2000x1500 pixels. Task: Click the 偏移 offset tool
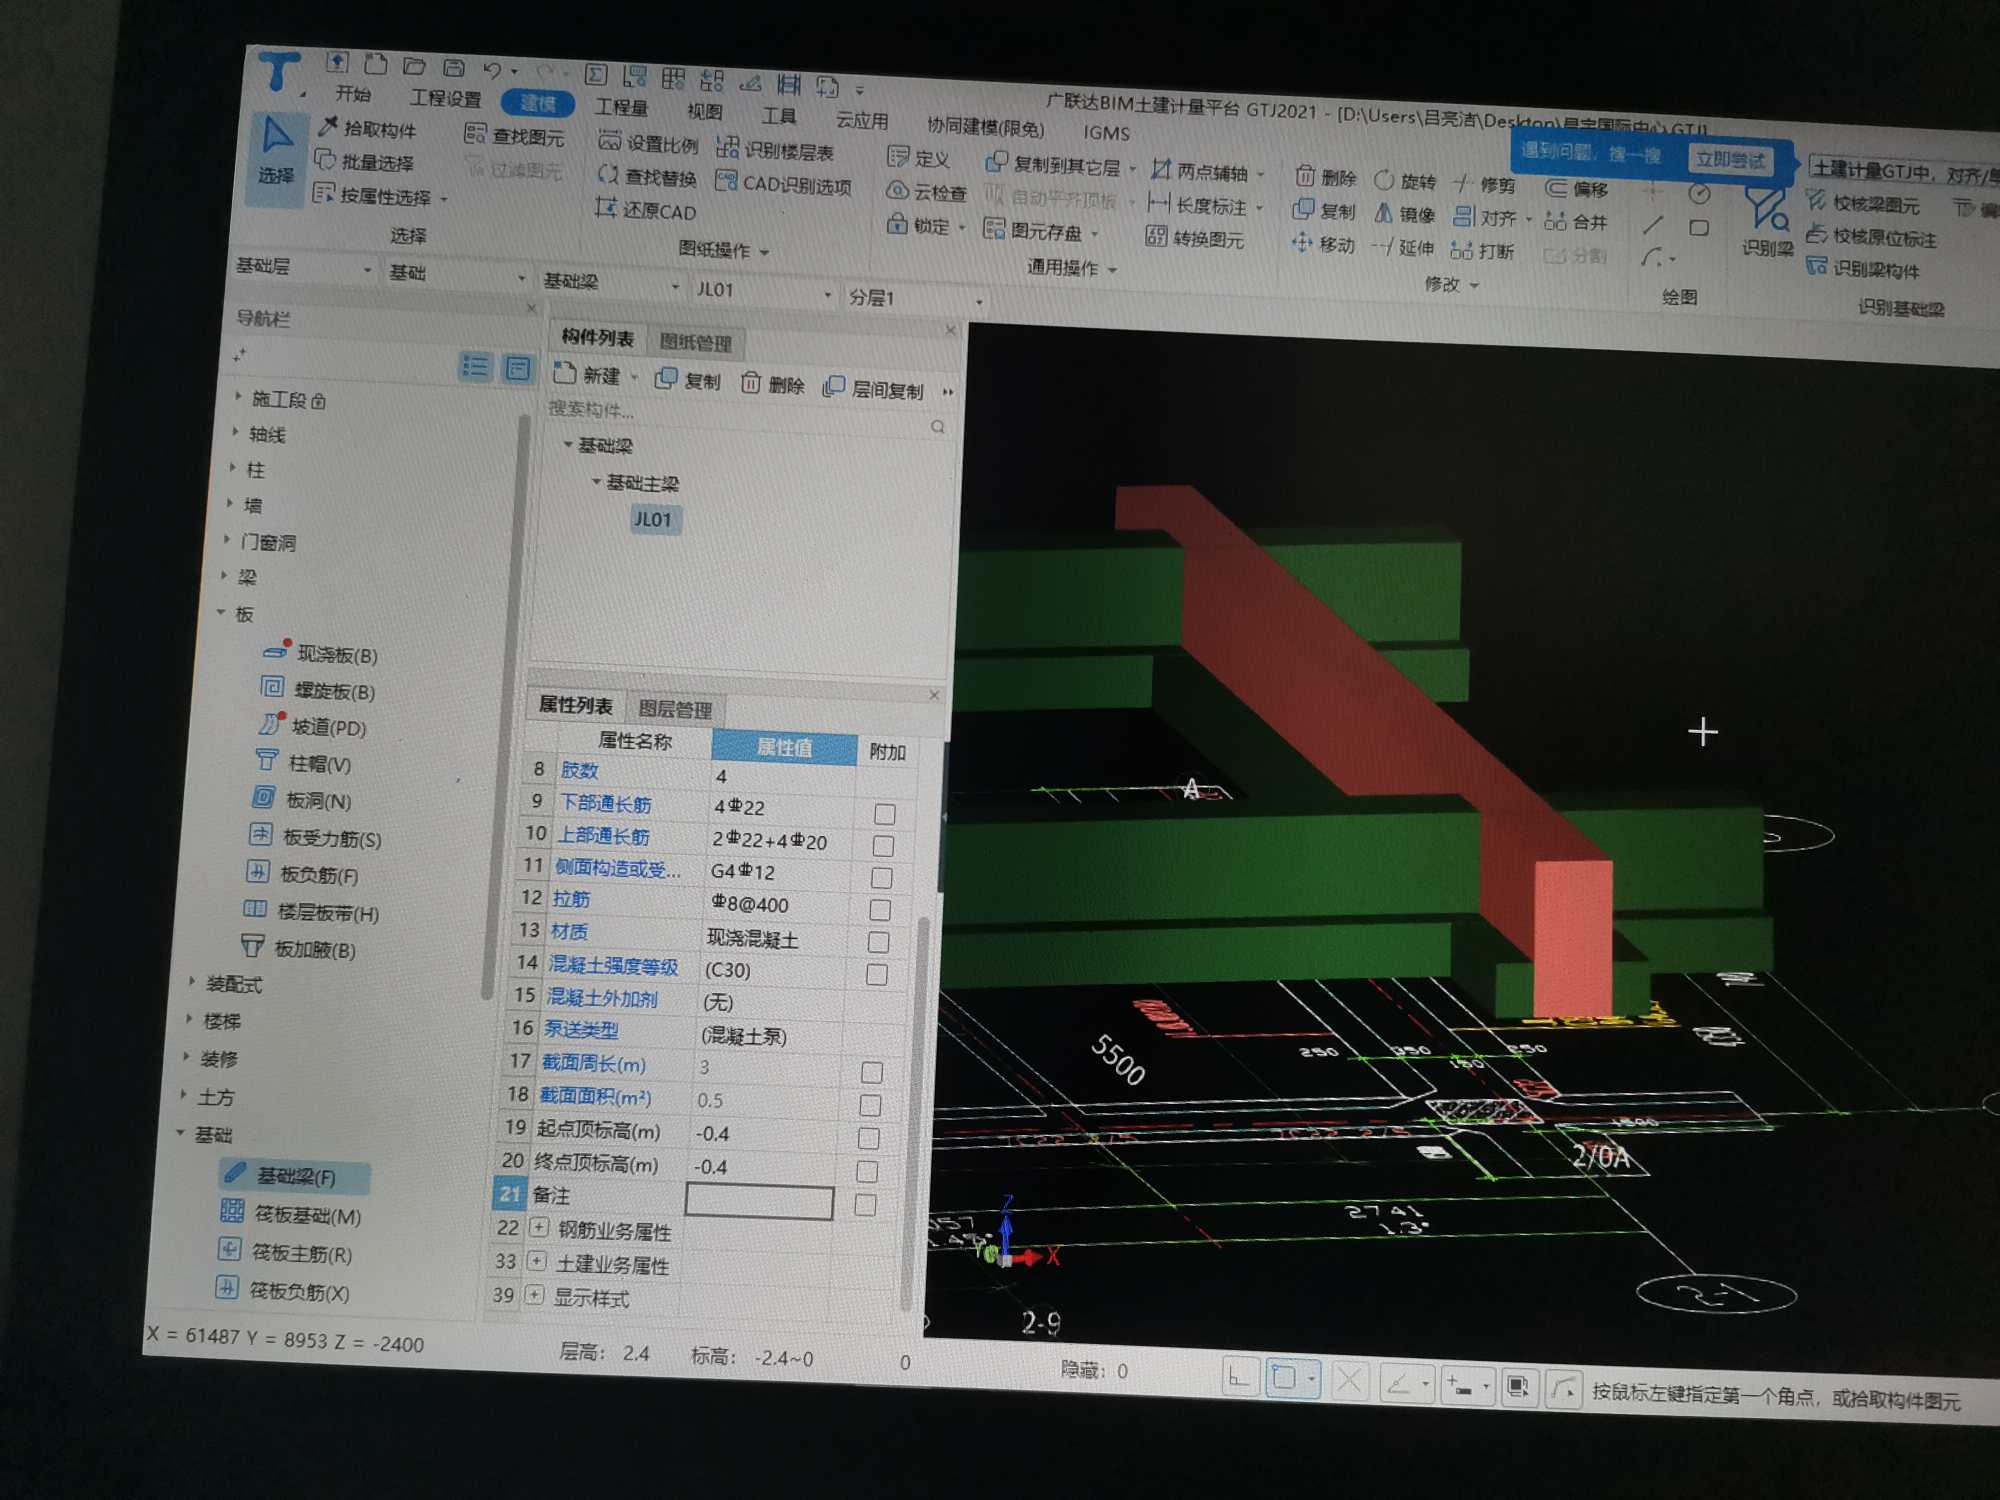[1577, 189]
